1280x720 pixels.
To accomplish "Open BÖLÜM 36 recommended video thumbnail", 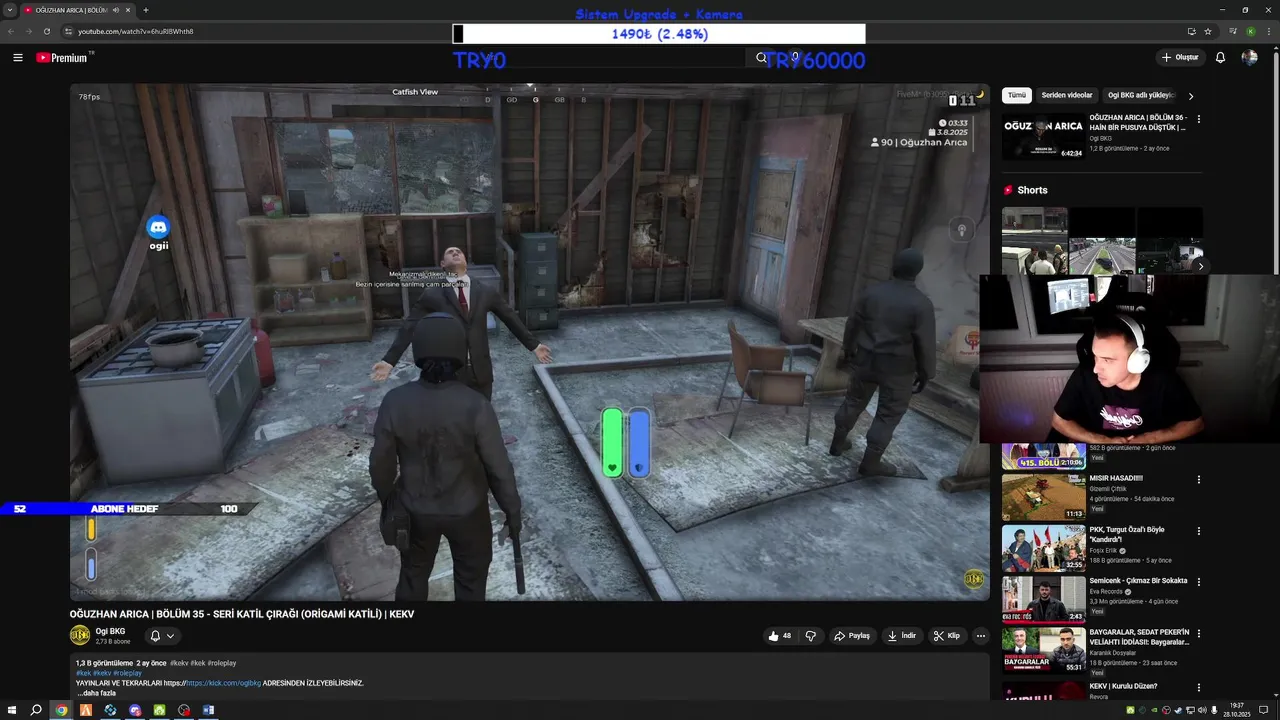I will (x=1043, y=137).
